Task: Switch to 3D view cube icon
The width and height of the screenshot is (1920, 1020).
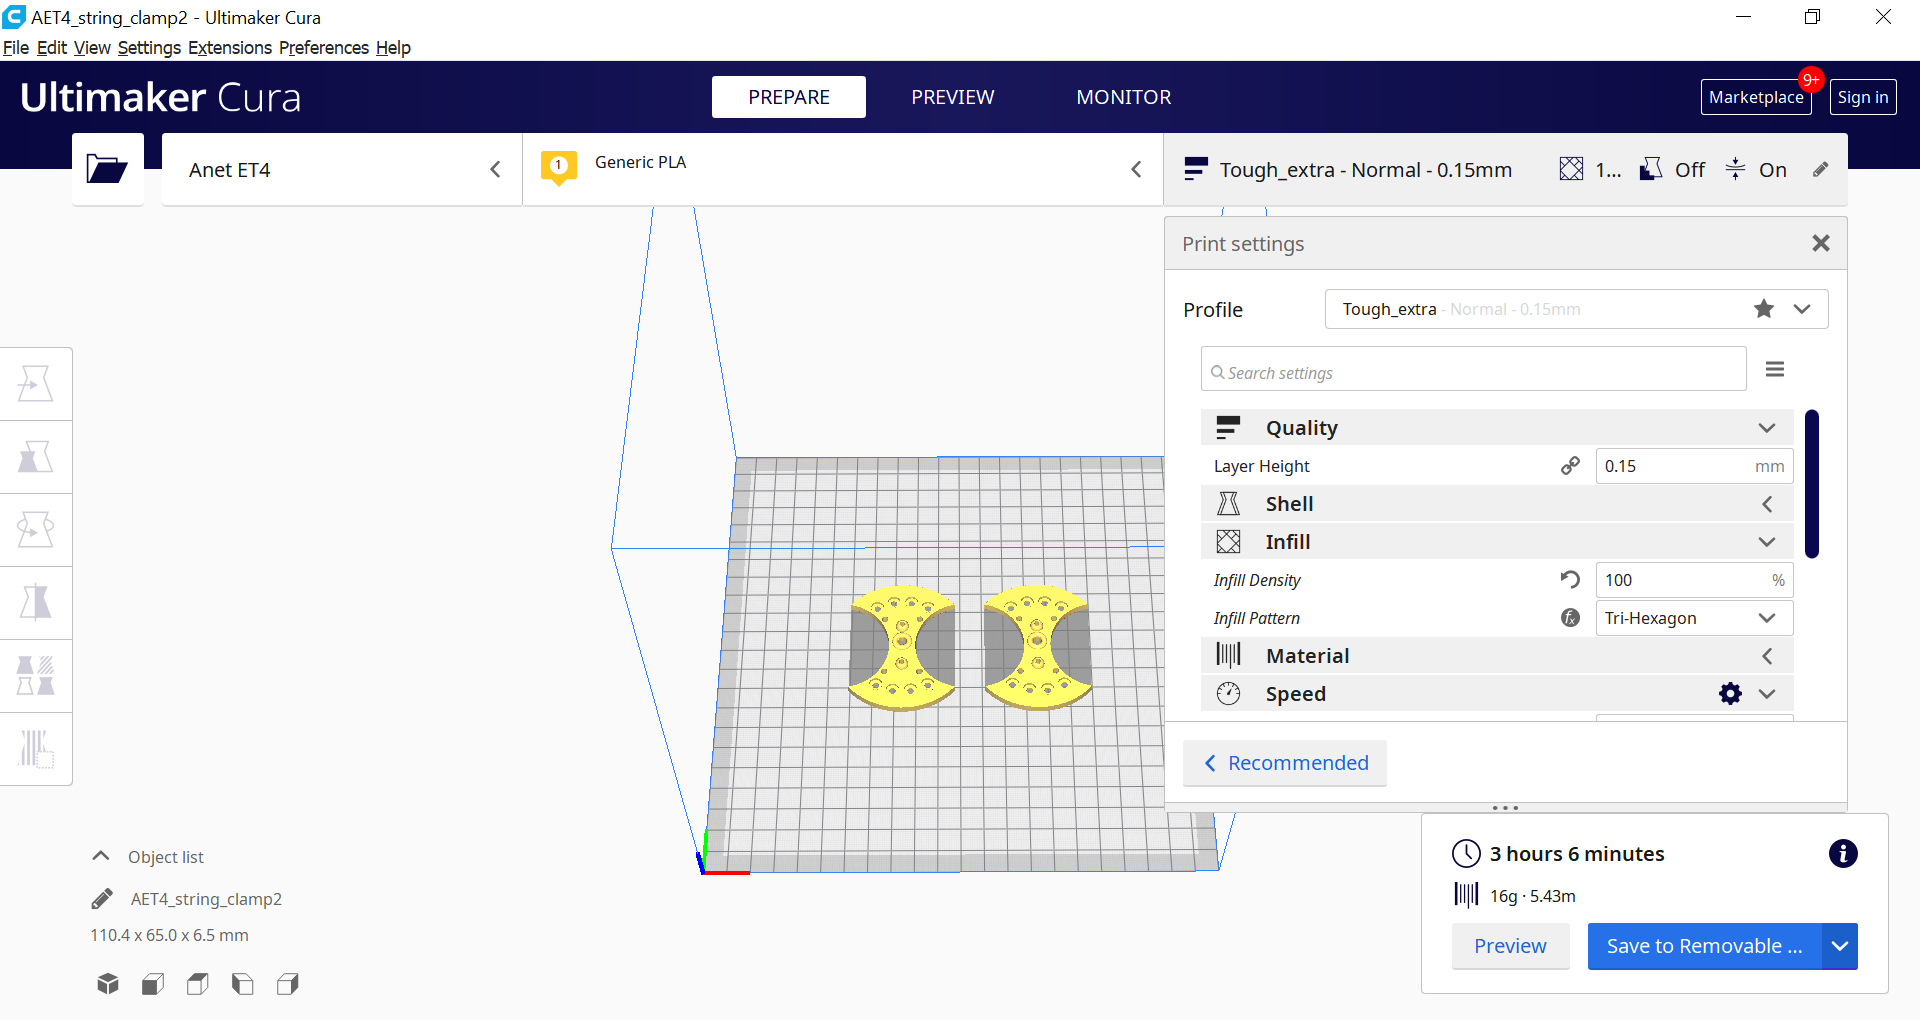Action: pyautogui.click(x=108, y=984)
